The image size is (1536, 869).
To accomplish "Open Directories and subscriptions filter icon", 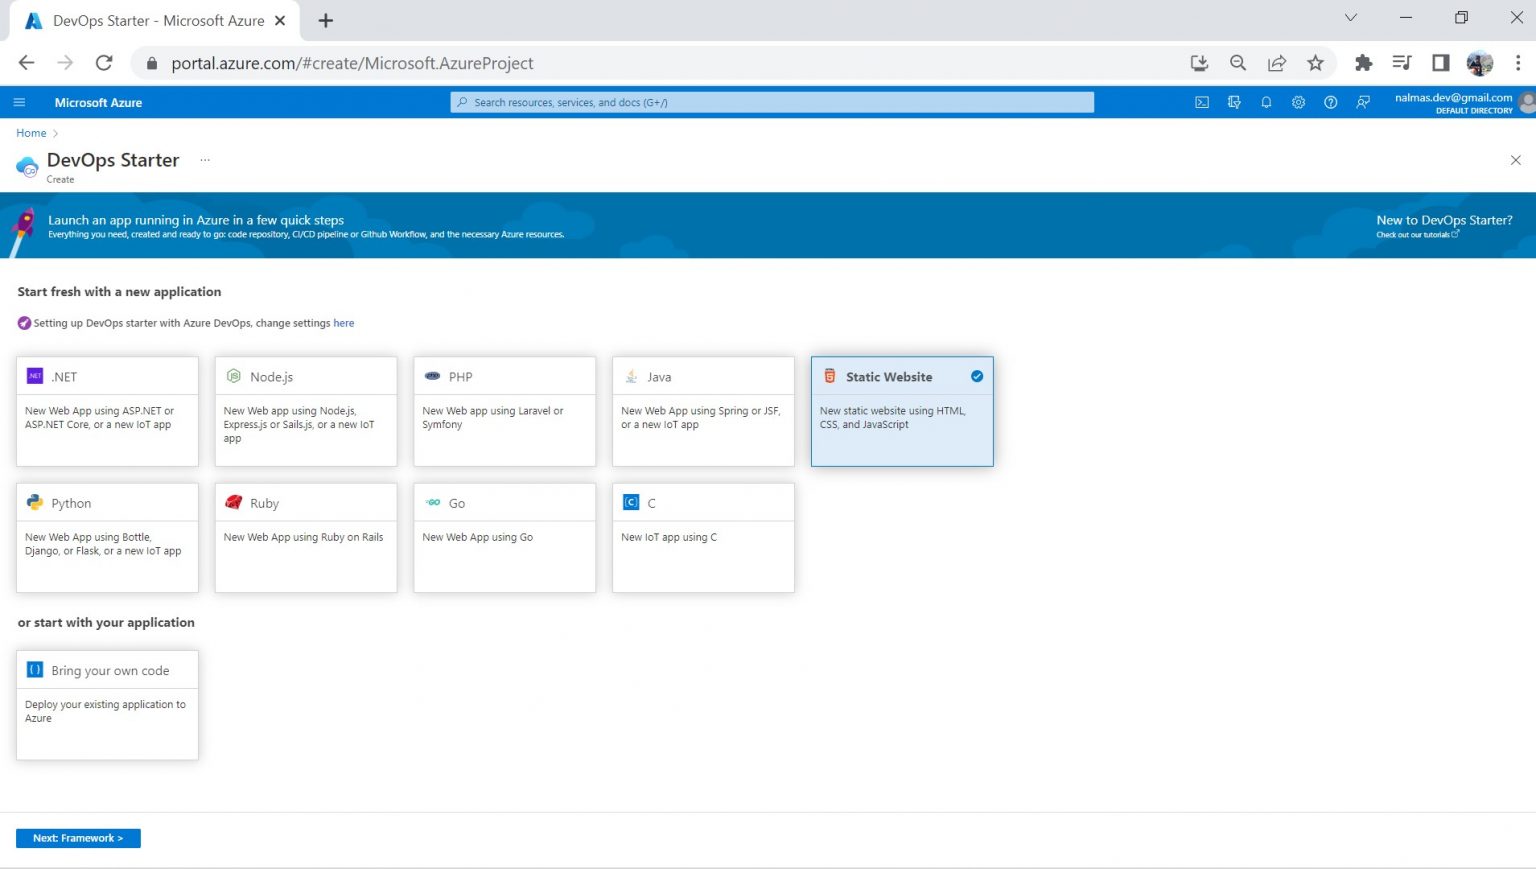I will pyautogui.click(x=1234, y=102).
